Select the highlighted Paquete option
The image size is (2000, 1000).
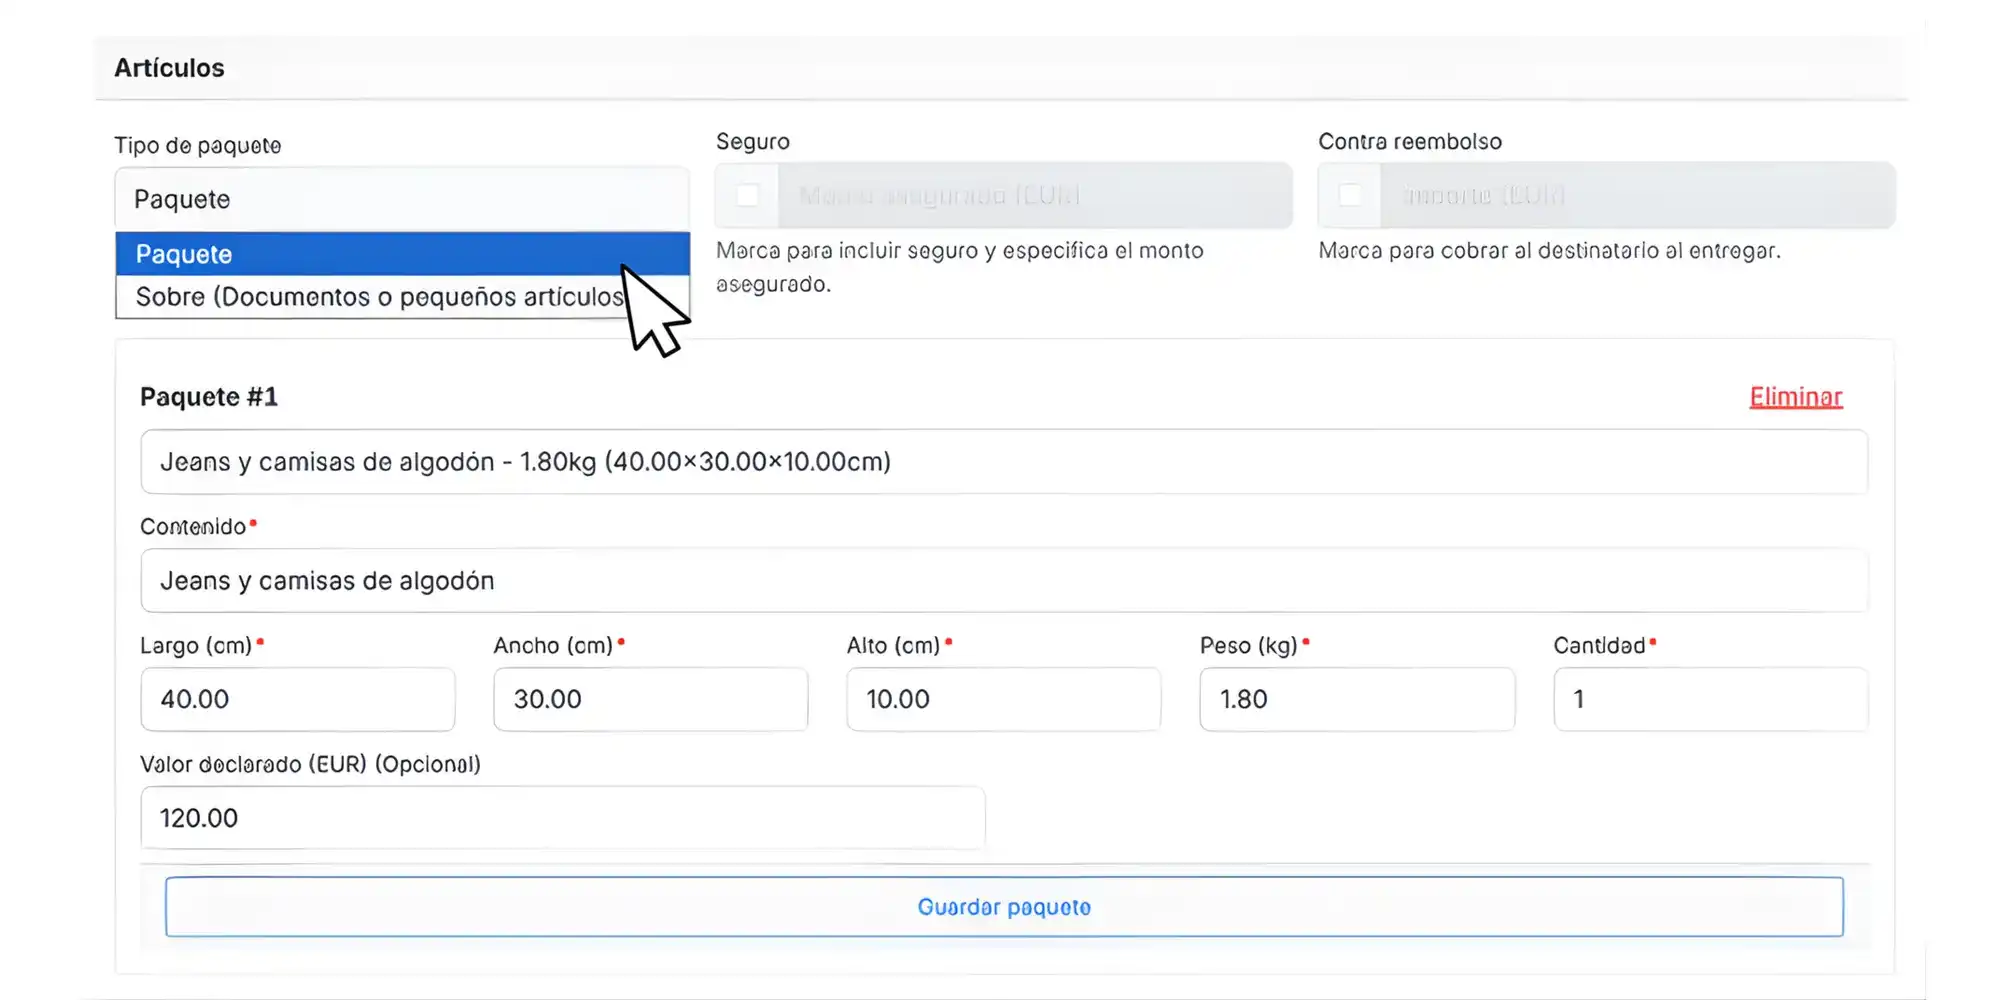[402, 254]
